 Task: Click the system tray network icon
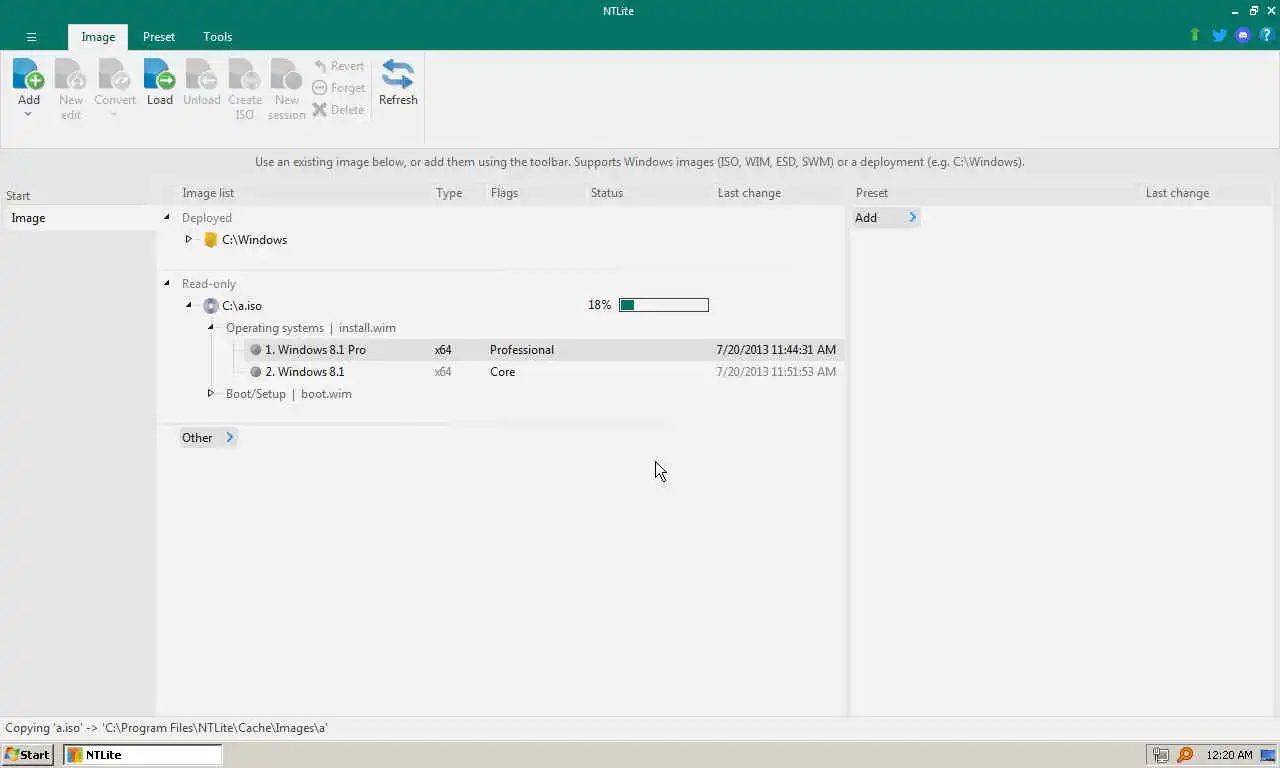[1160, 755]
